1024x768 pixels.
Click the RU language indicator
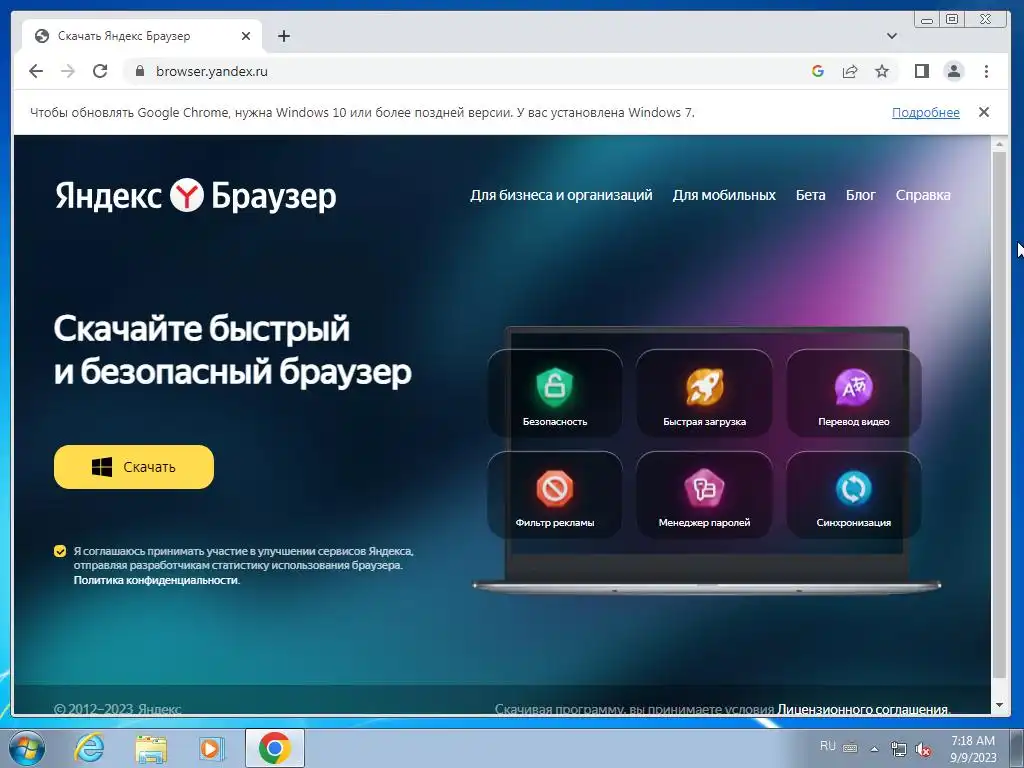[827, 746]
